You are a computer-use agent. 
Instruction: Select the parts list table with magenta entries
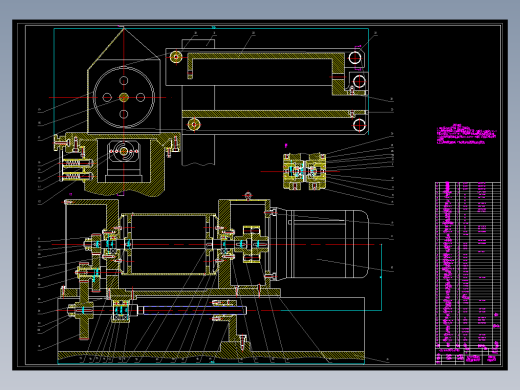tap(468, 265)
